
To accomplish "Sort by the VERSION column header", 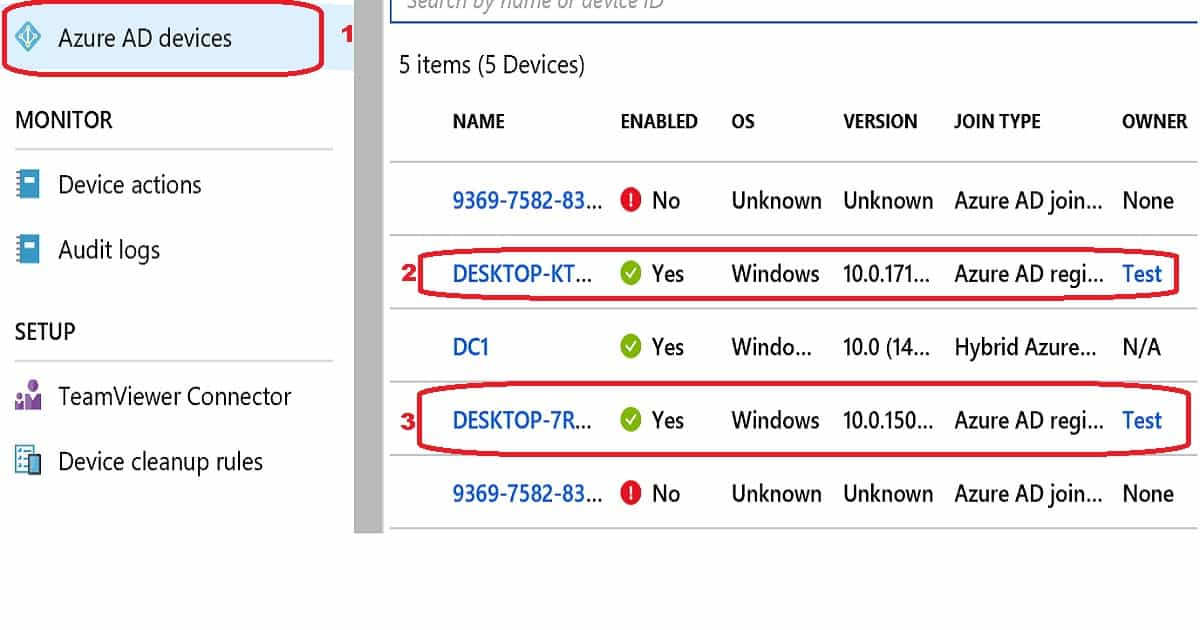I will coord(880,121).
